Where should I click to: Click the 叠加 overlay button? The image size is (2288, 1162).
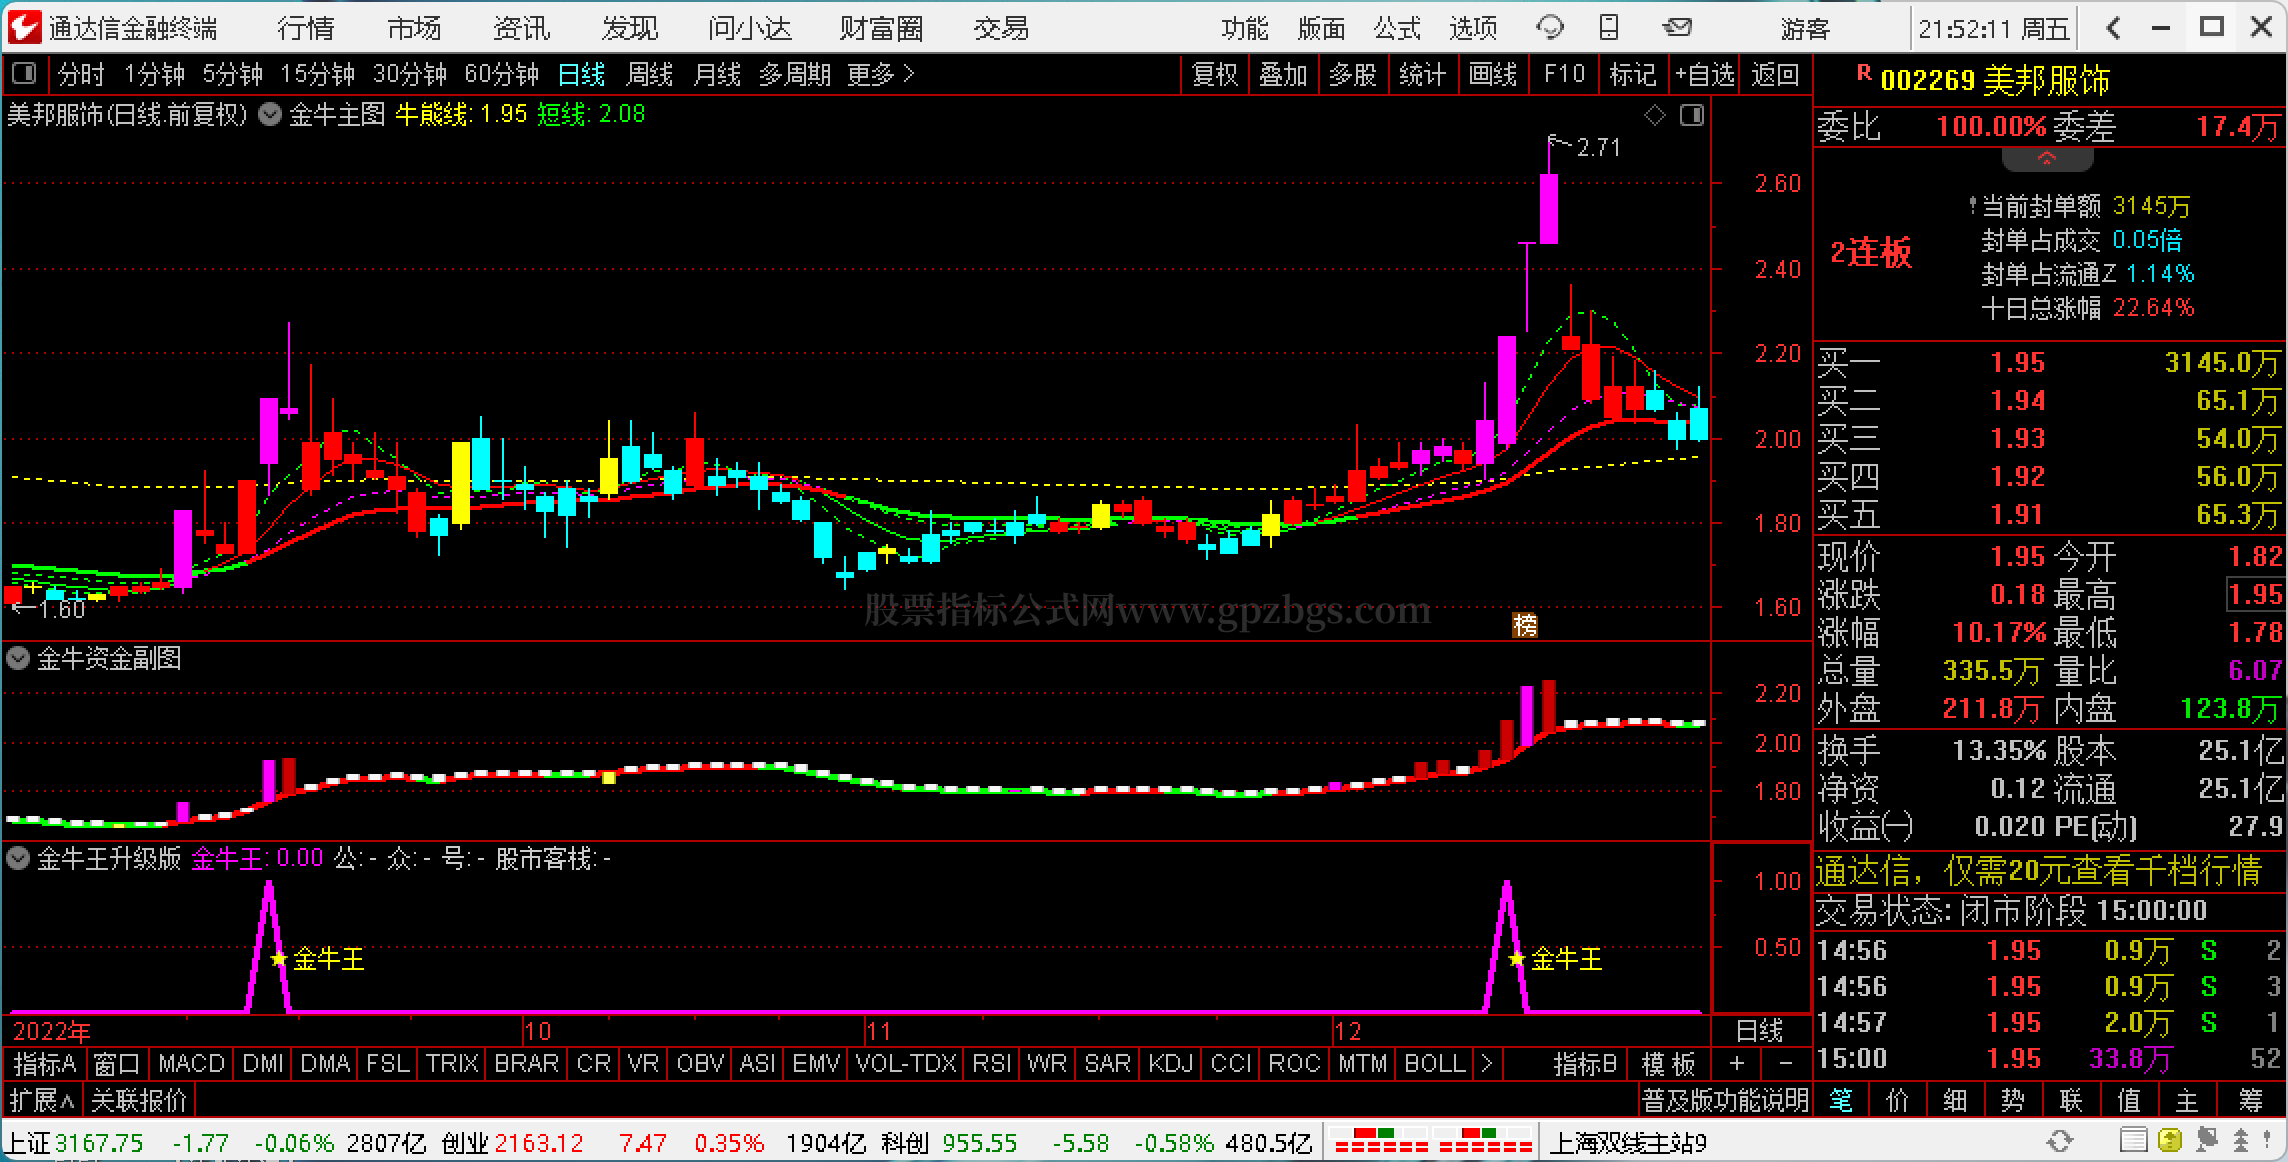pos(1283,74)
